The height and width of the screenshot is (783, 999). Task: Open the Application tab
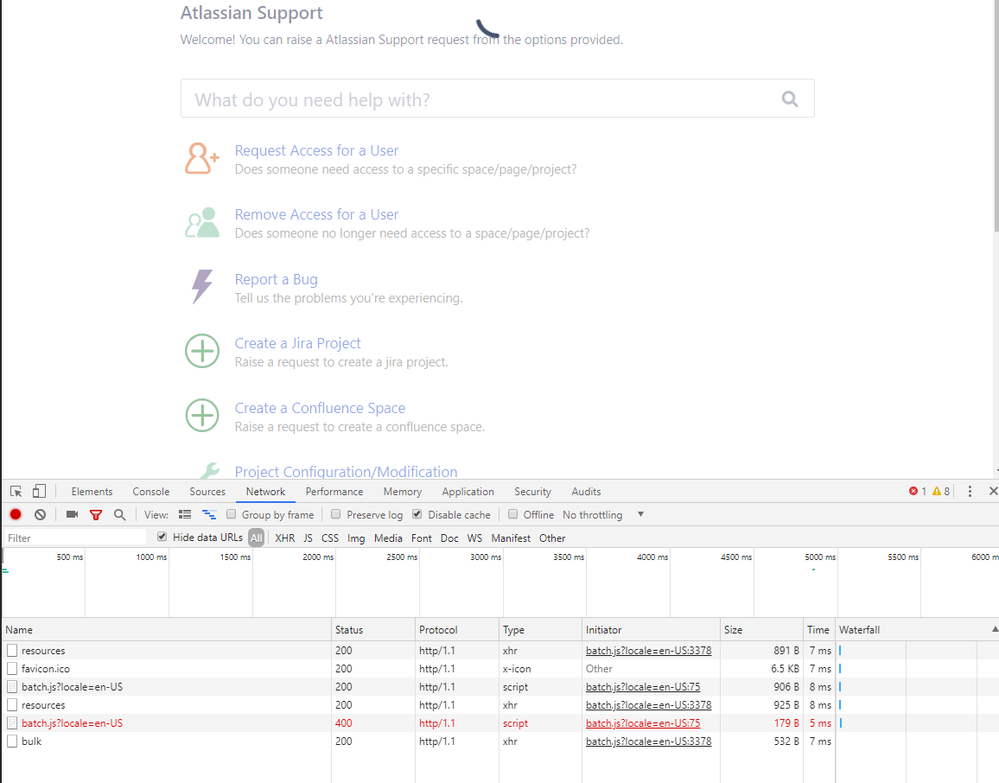pos(468,491)
